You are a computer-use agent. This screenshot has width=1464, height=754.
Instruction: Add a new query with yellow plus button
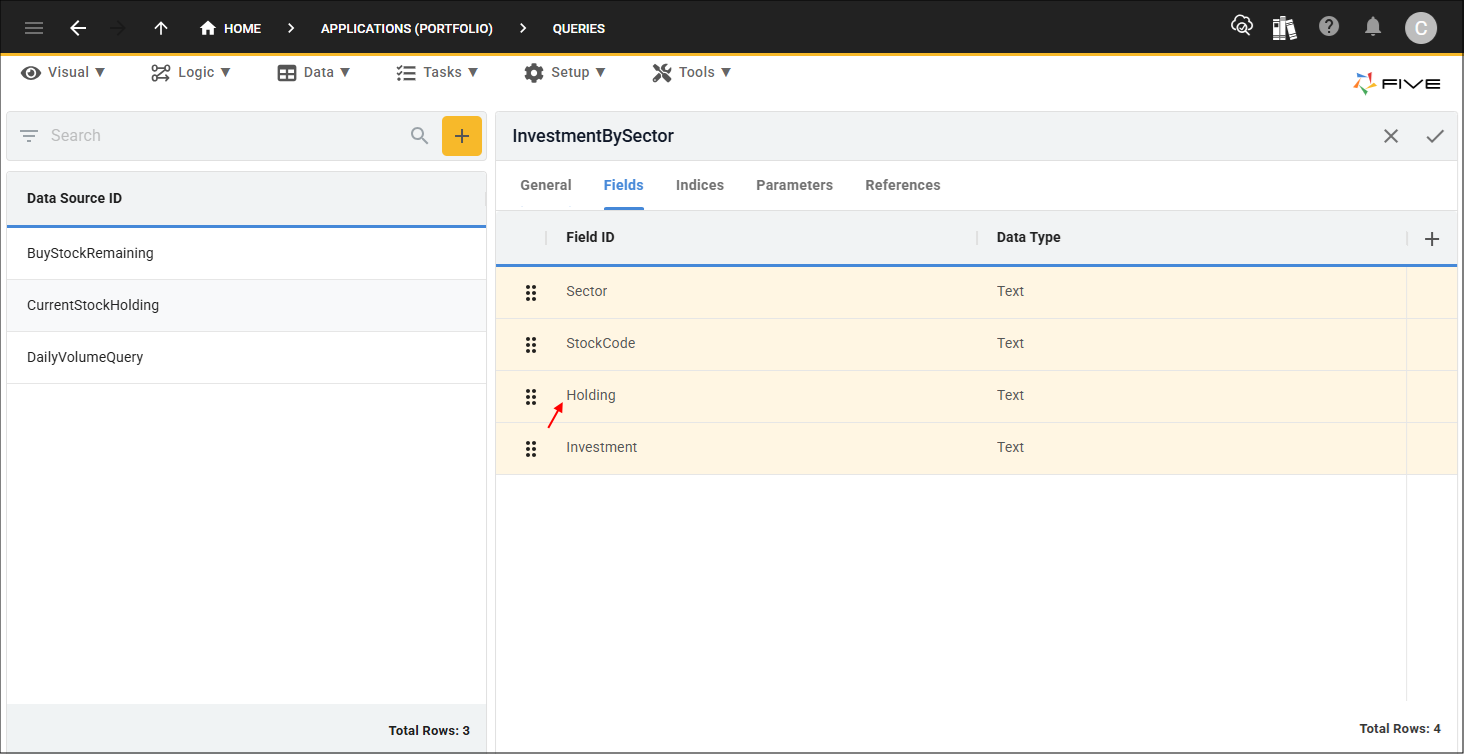462,136
